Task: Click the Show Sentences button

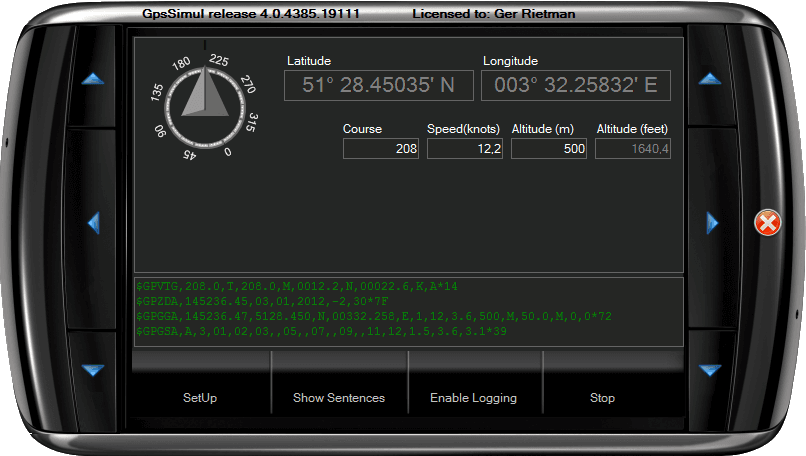Action: tap(339, 397)
